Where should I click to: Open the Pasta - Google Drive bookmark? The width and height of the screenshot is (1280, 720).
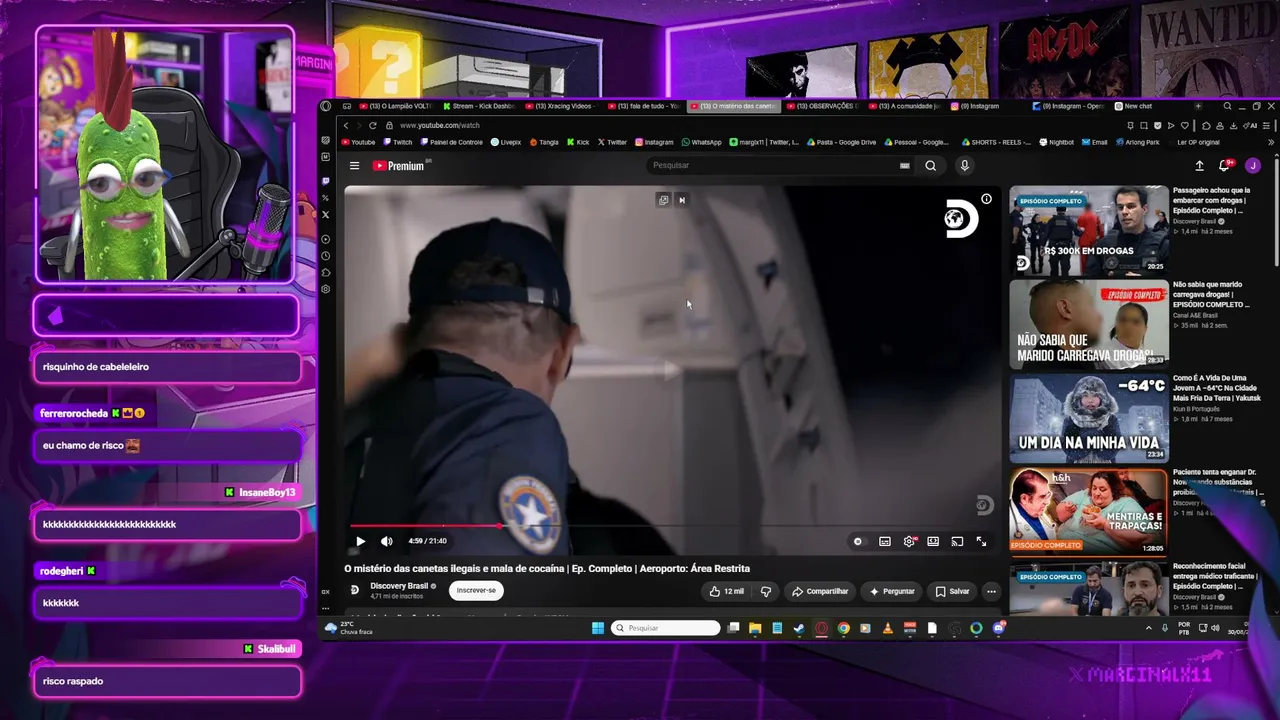[x=841, y=142]
